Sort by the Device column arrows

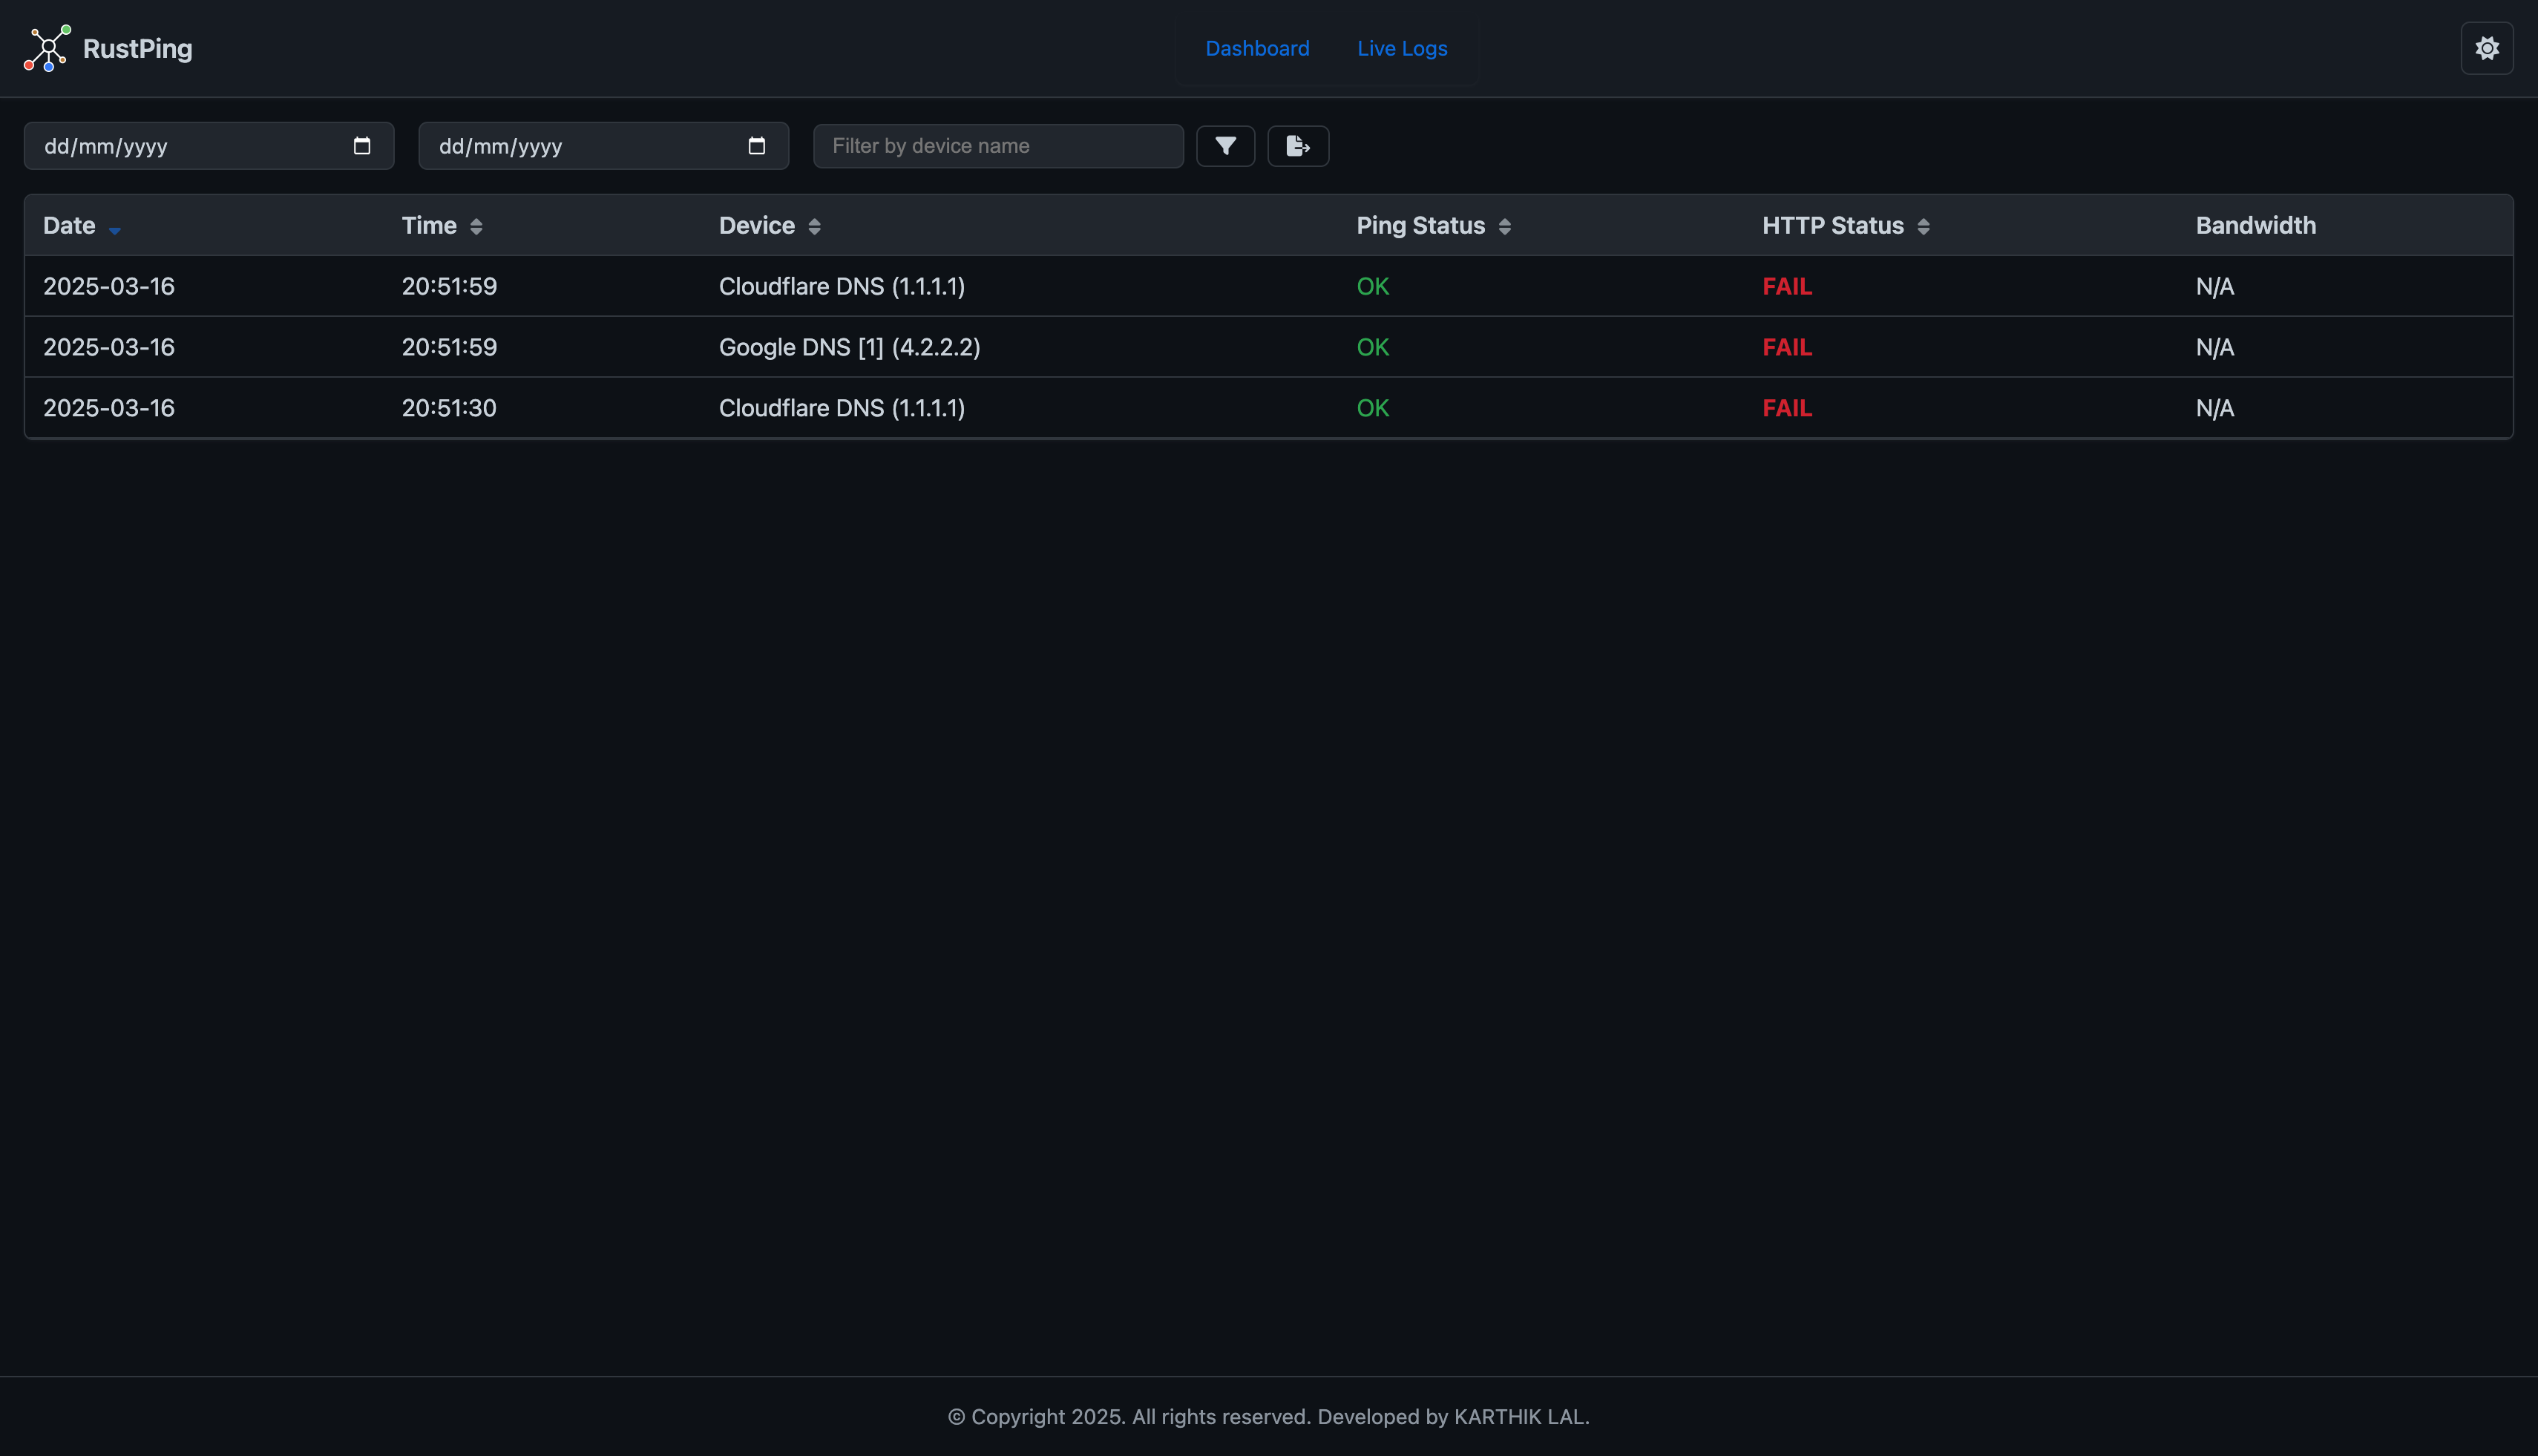(814, 226)
